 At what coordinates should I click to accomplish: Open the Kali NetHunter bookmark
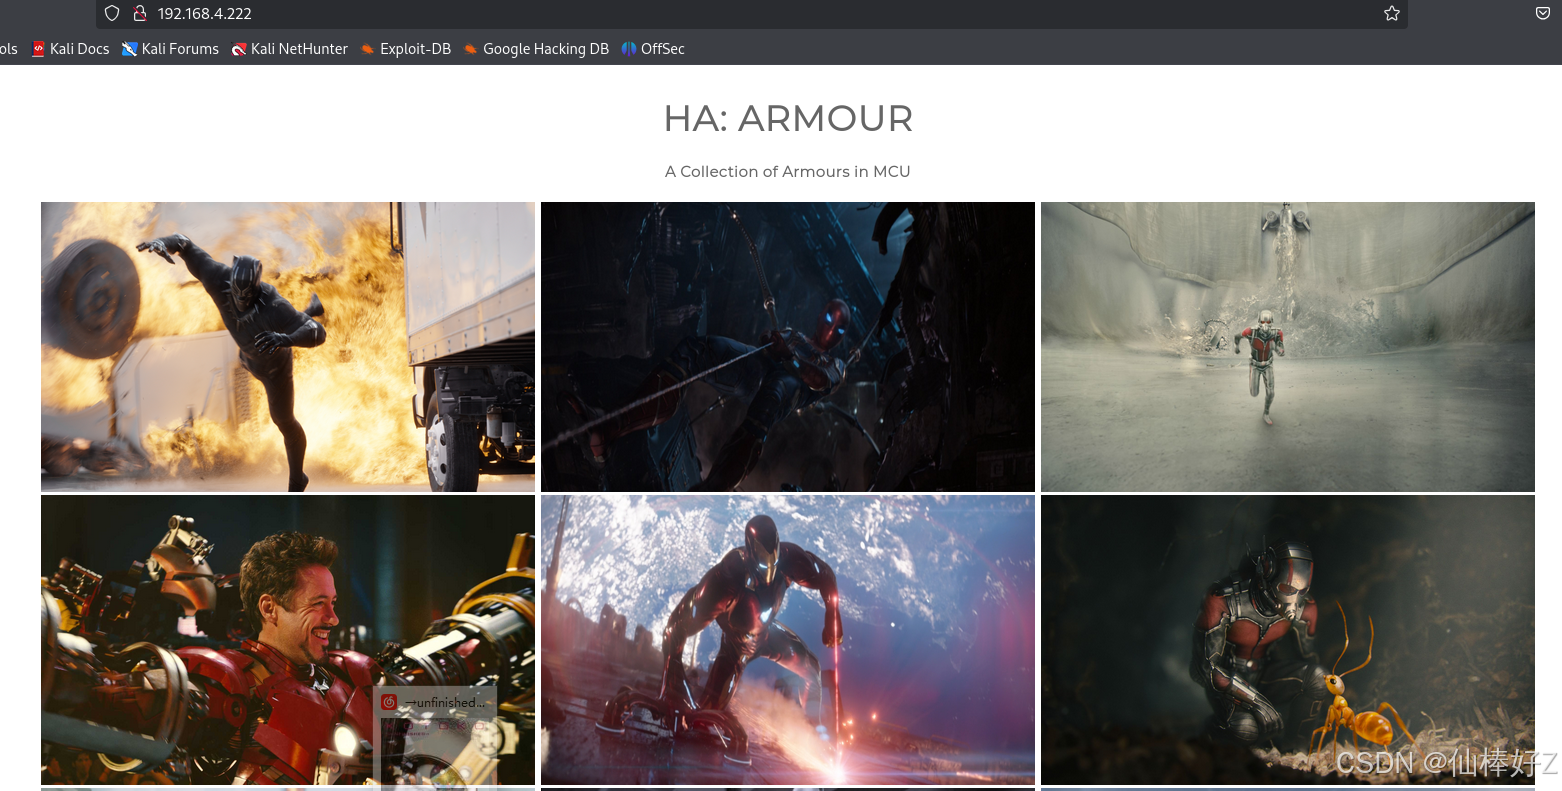coord(290,48)
